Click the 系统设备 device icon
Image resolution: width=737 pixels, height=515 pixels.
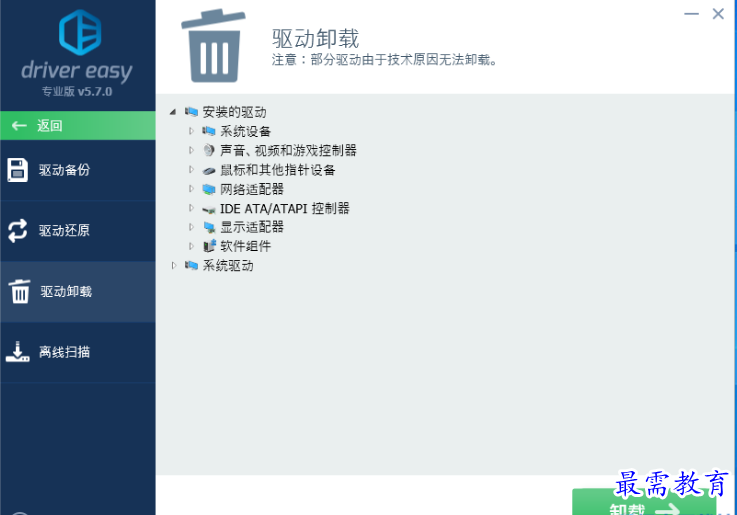point(209,131)
